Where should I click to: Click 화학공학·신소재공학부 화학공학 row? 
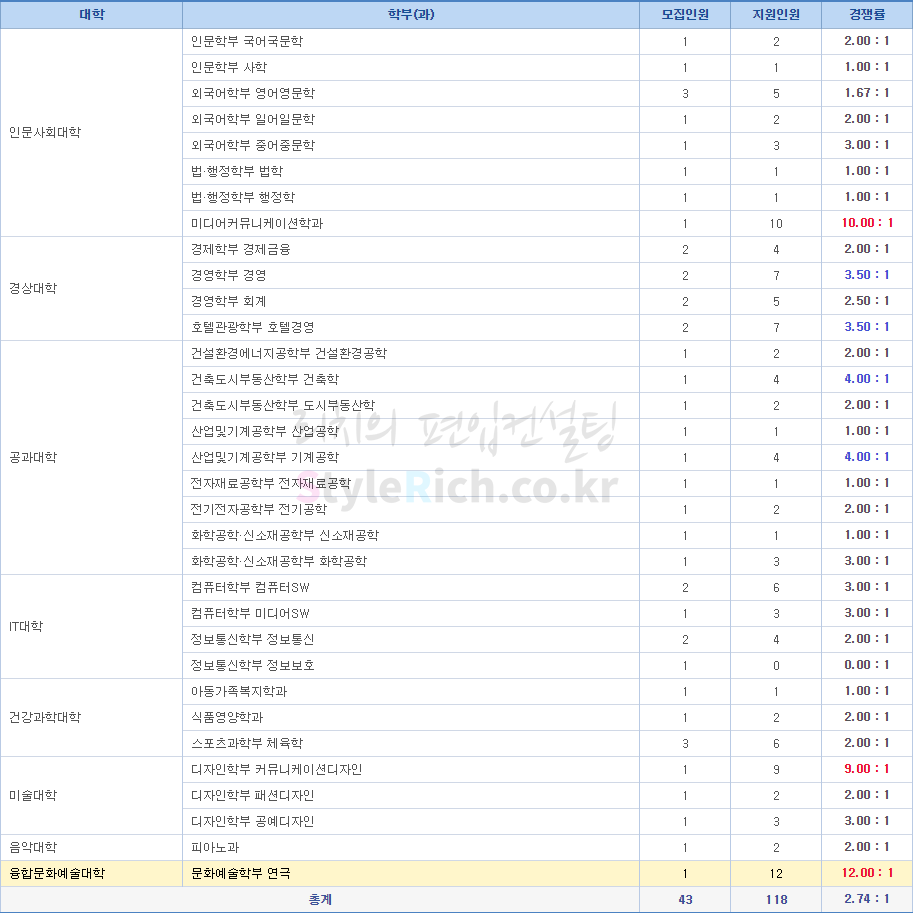pyautogui.click(x=547, y=561)
